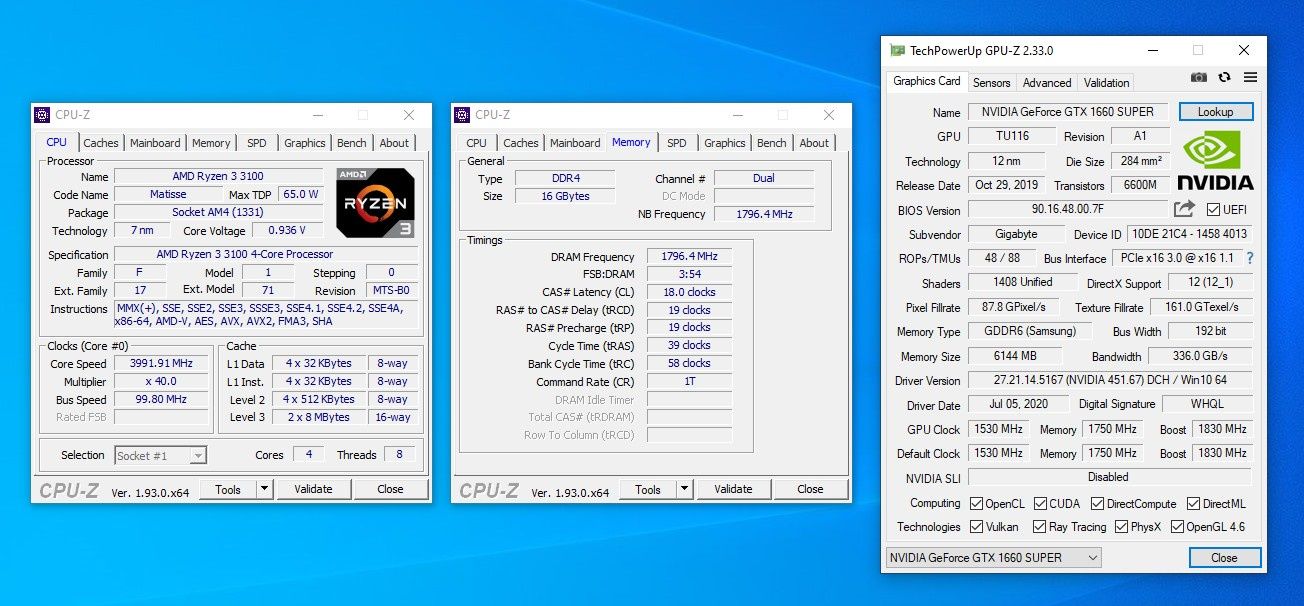Toggle the DirectCompute checkbox
Screen dimensions: 1304x606
point(1097,504)
